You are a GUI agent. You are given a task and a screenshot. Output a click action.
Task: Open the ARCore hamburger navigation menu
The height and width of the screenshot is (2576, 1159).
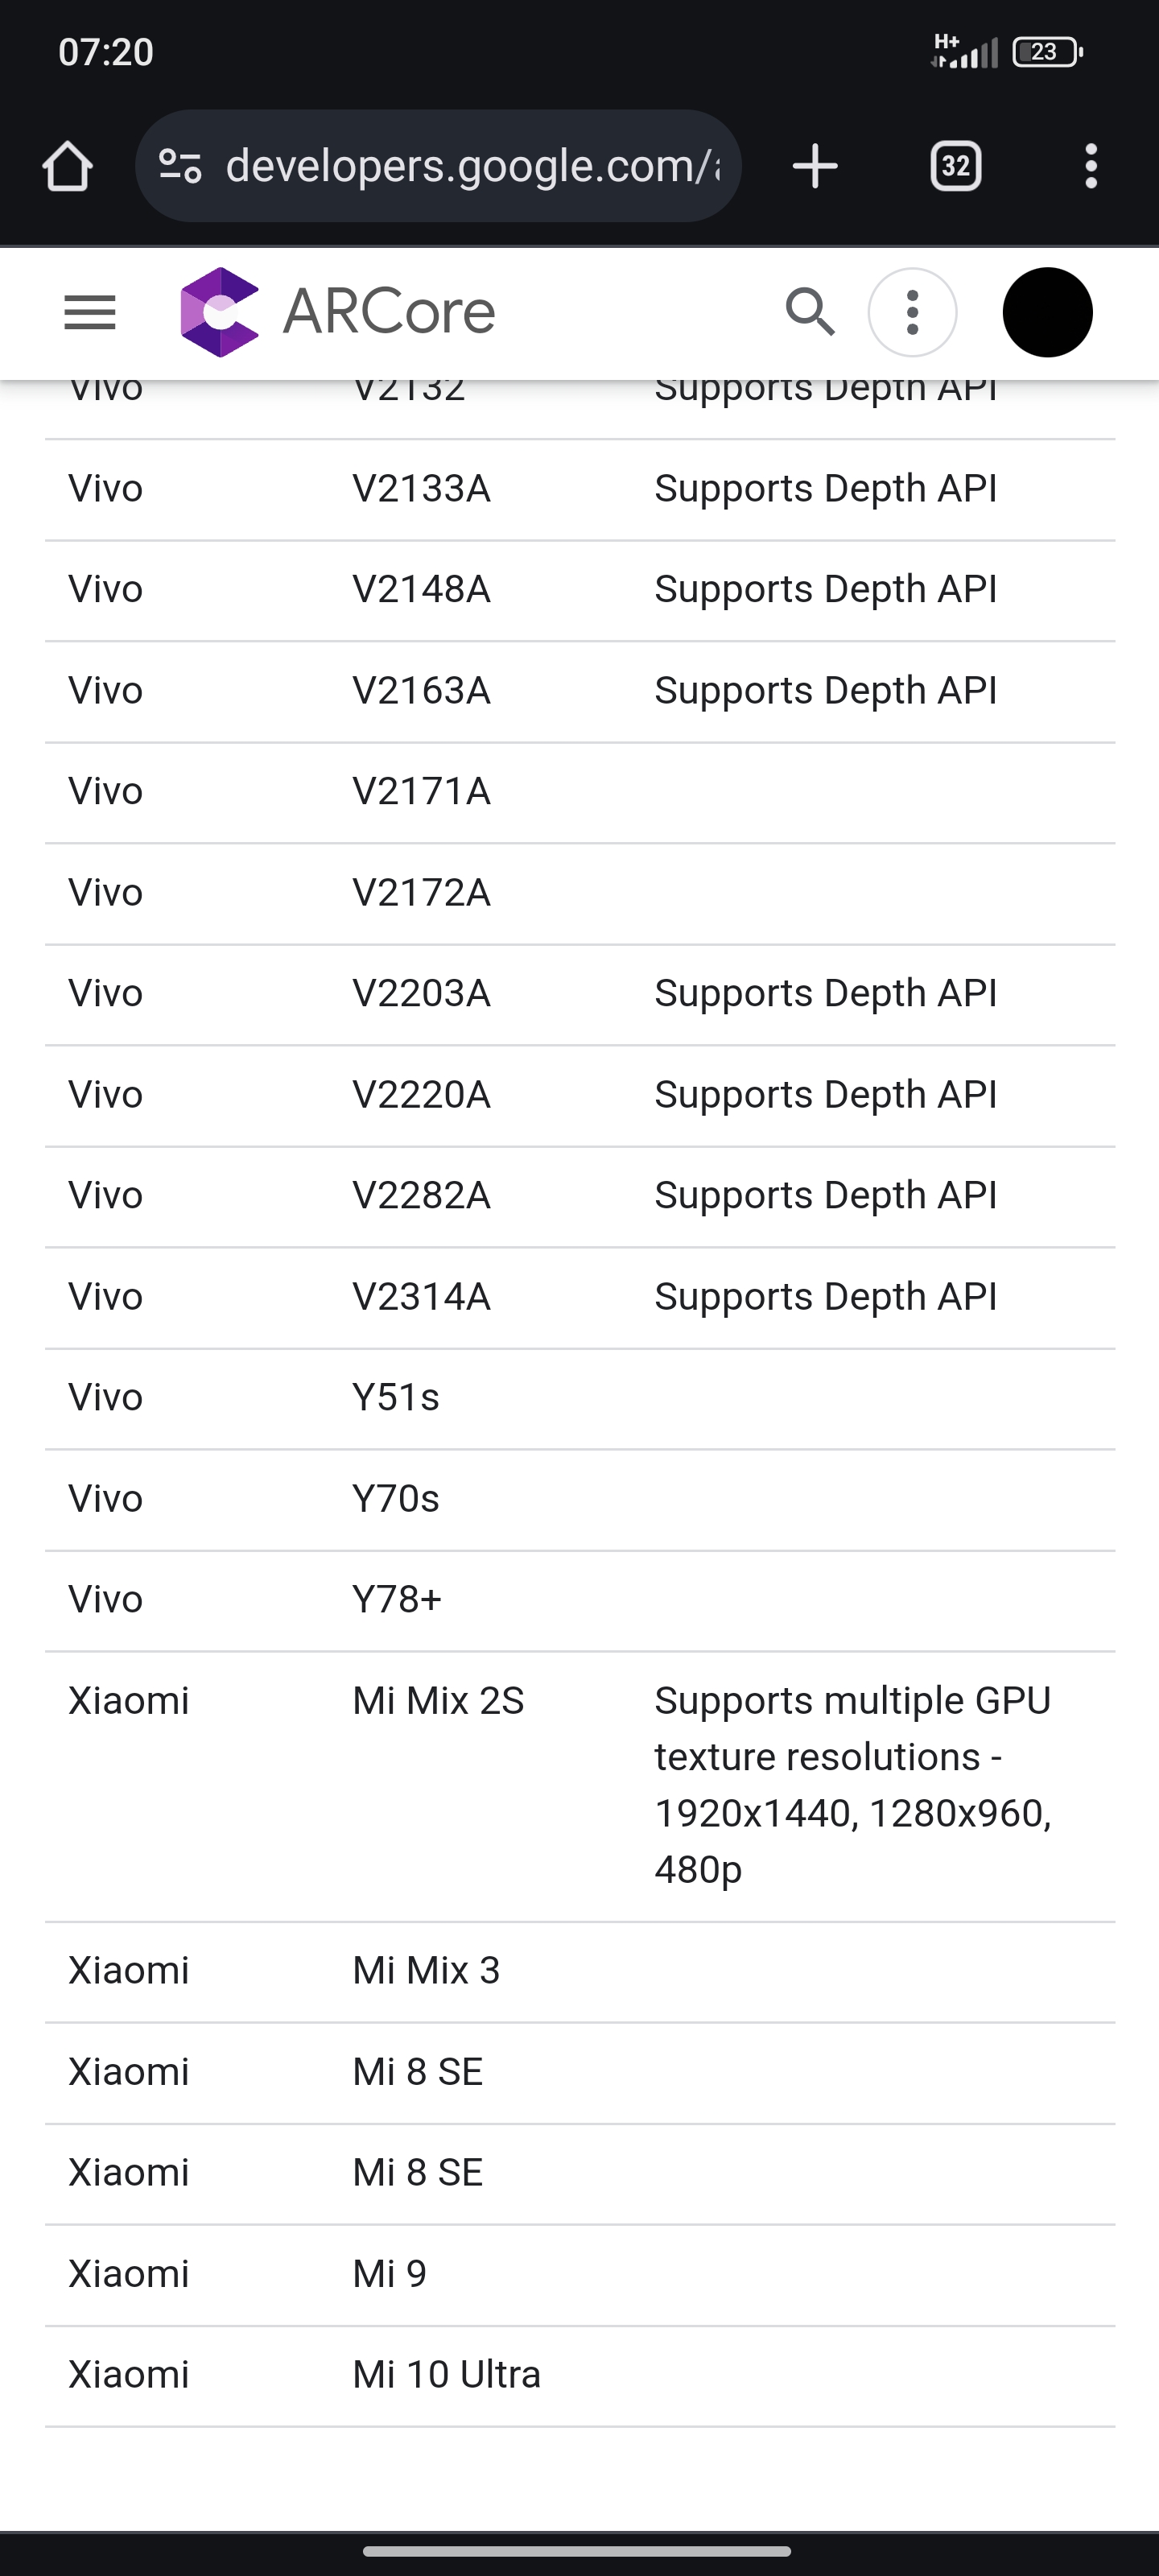click(x=90, y=313)
